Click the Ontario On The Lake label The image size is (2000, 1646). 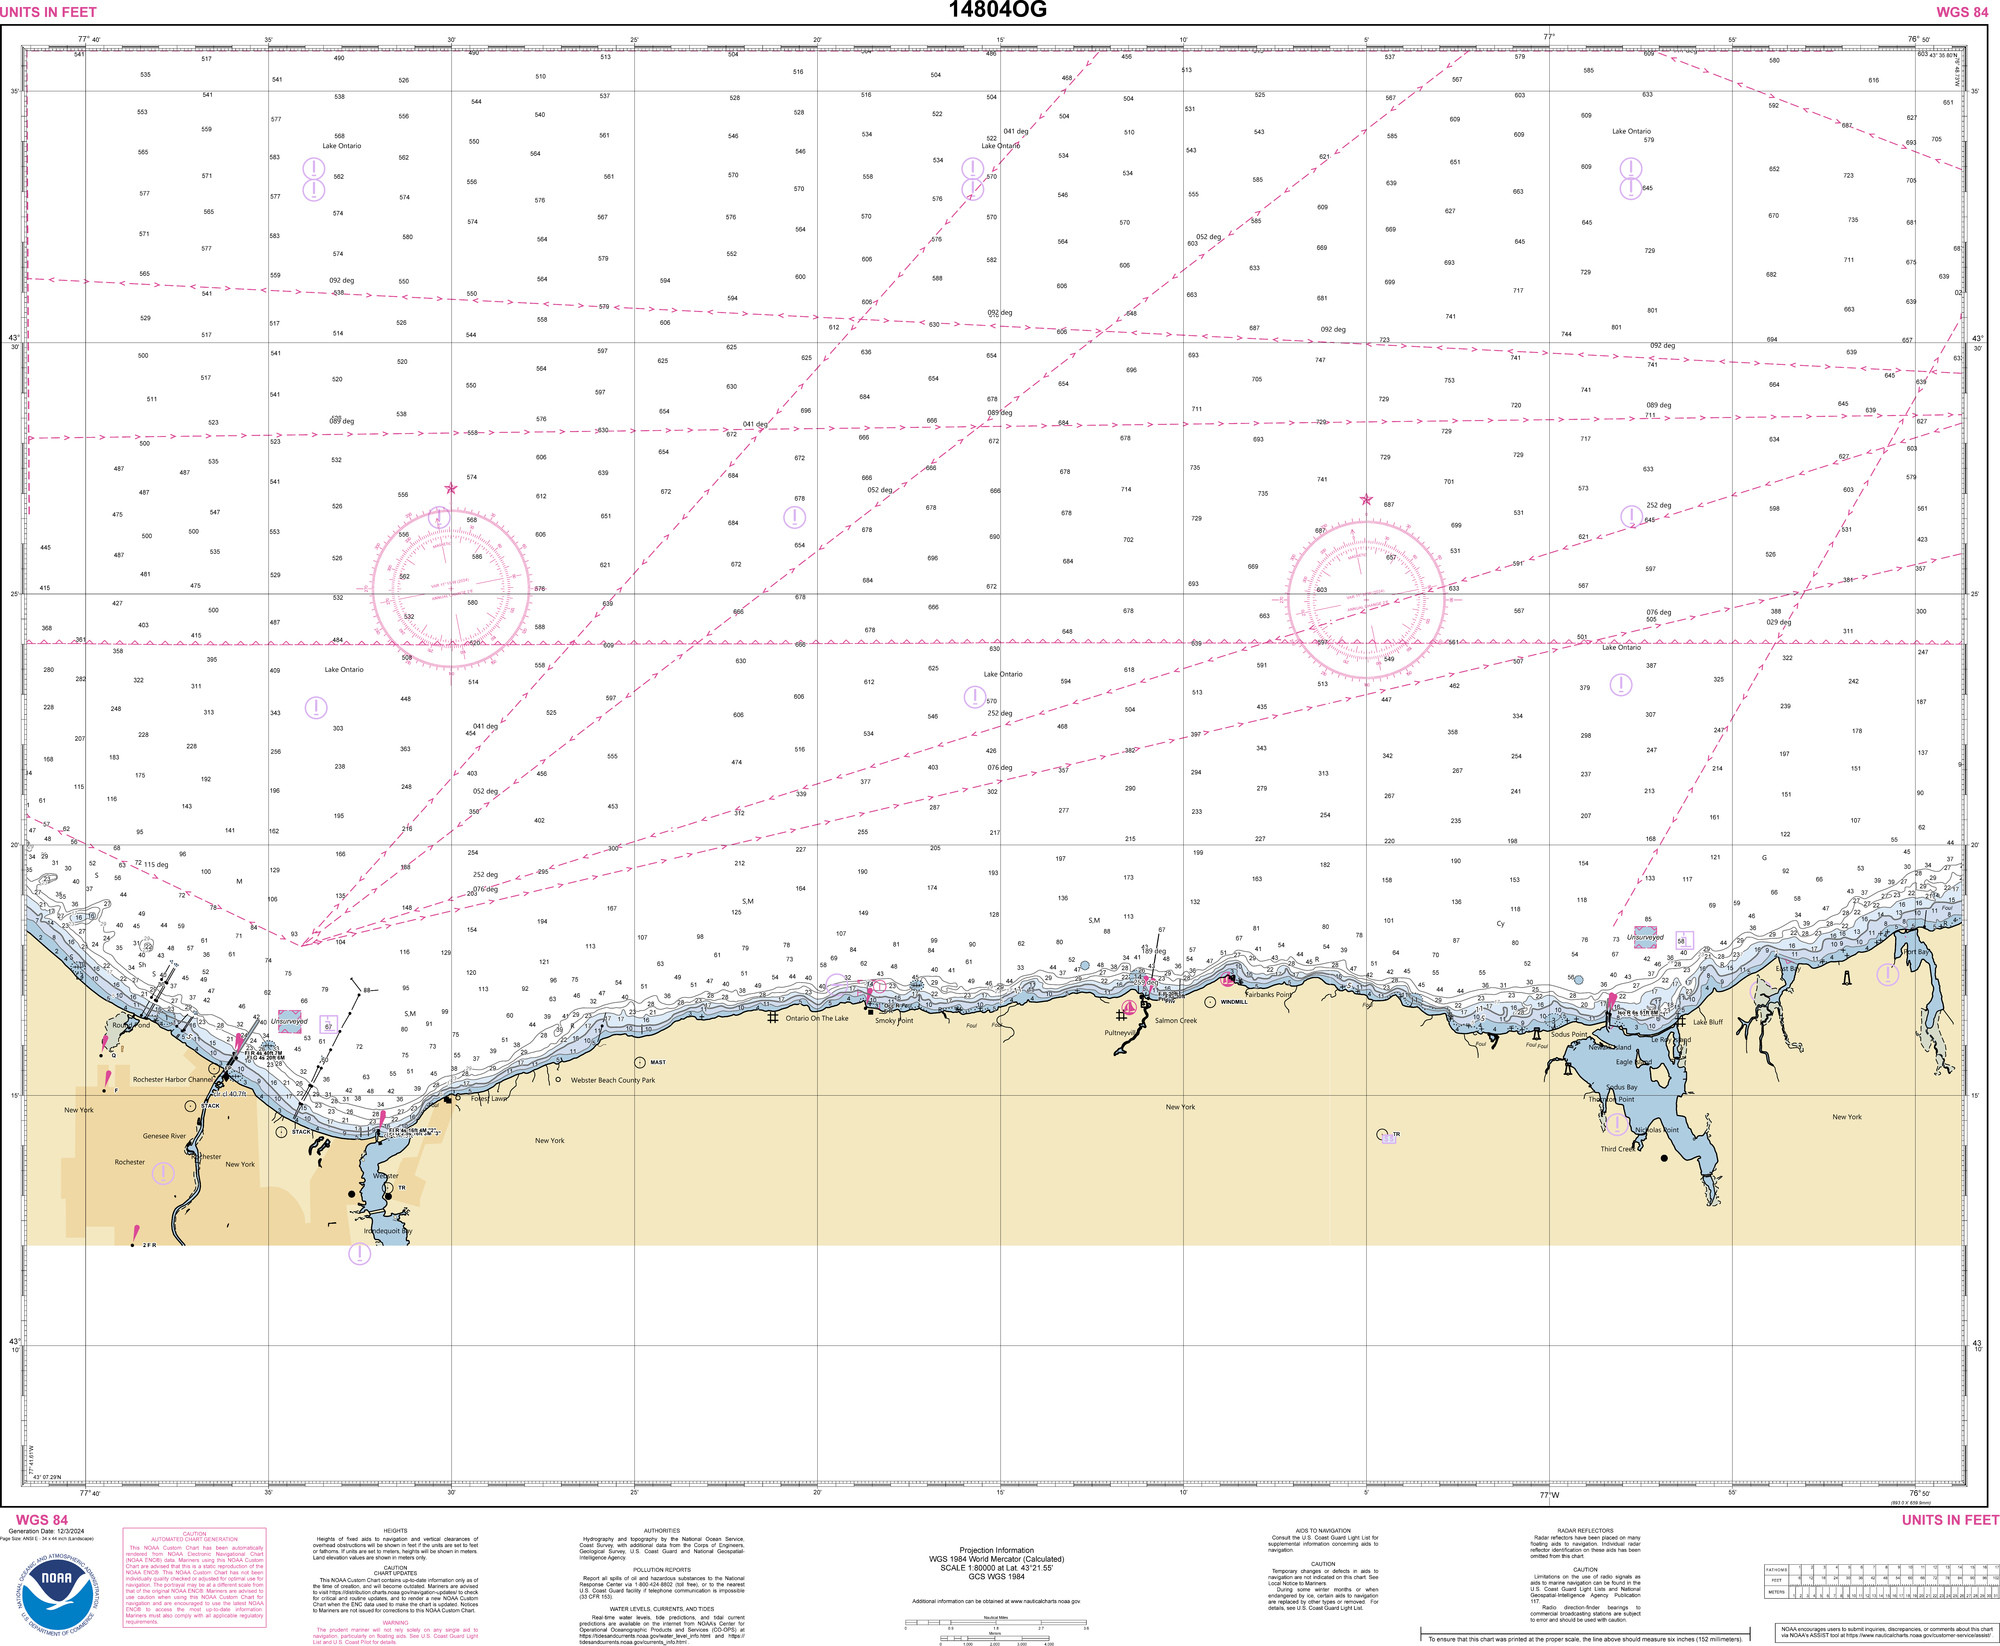tap(817, 1018)
